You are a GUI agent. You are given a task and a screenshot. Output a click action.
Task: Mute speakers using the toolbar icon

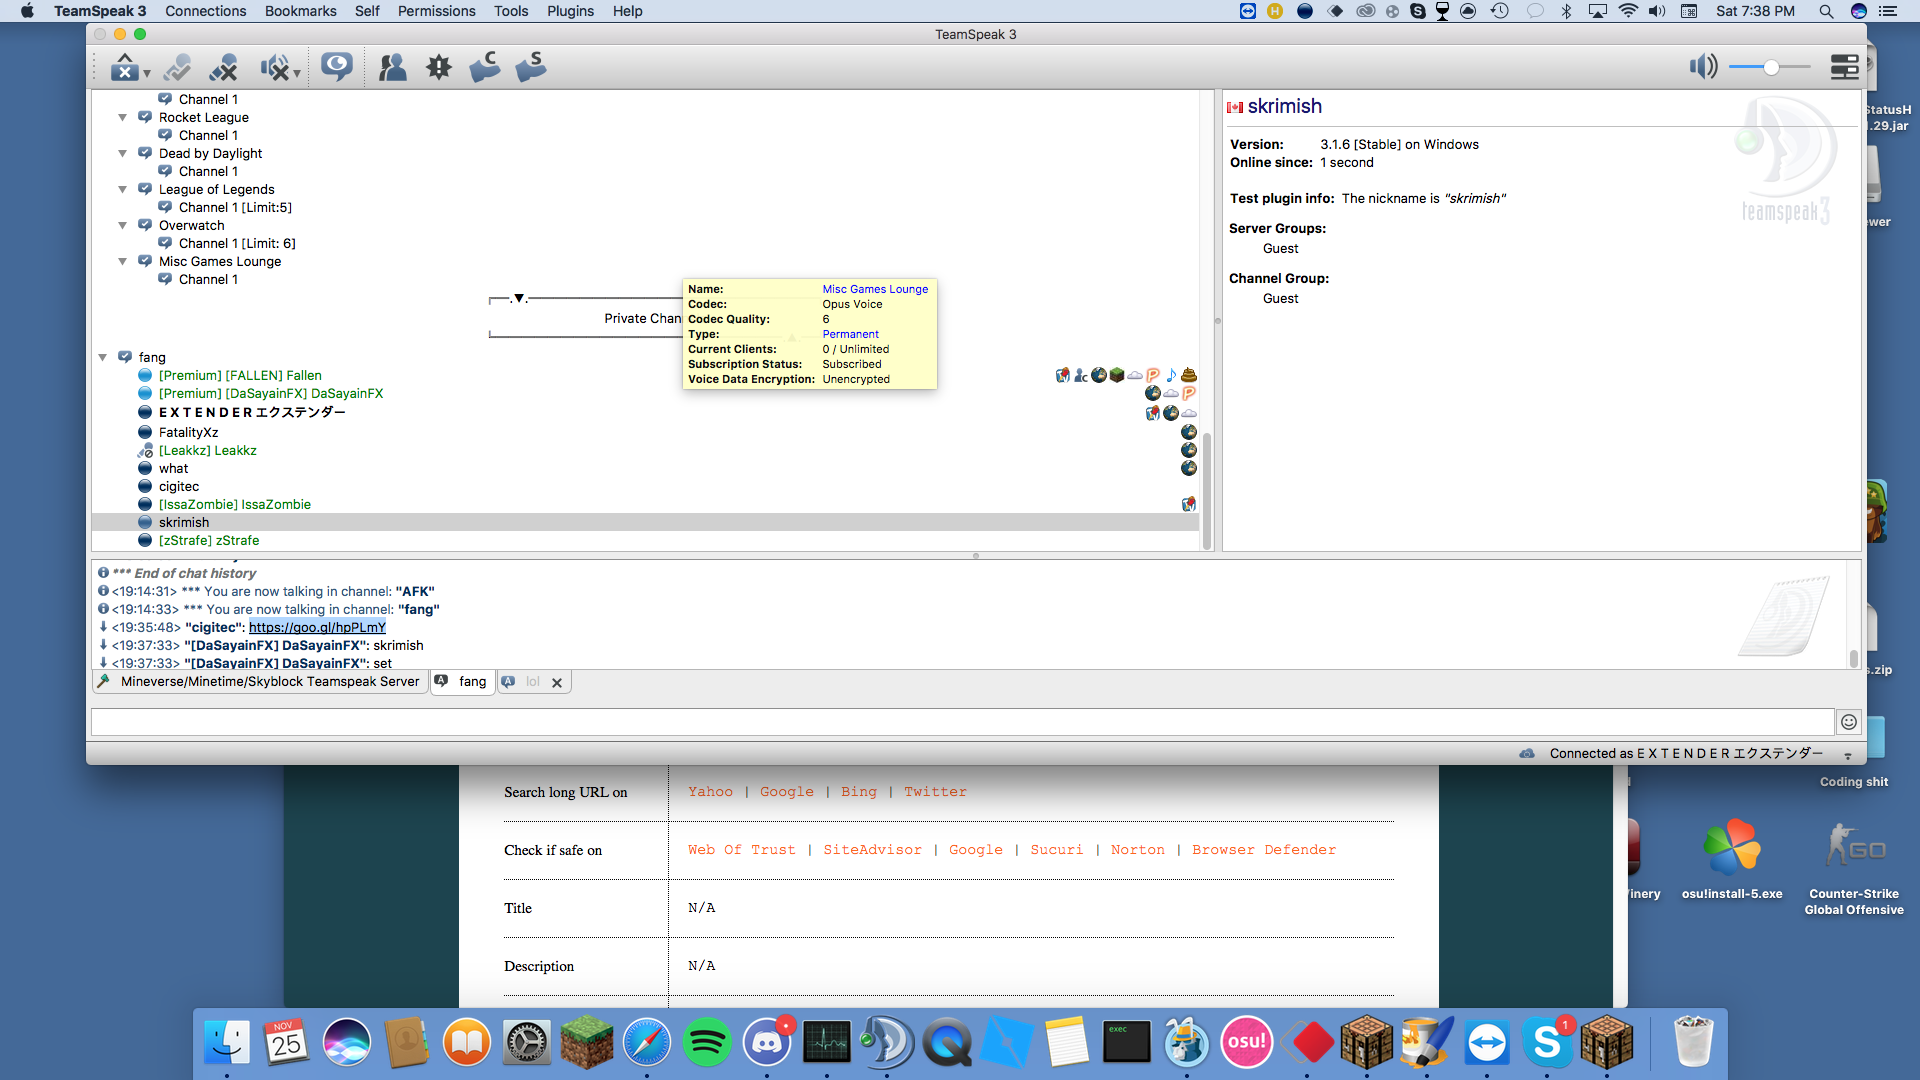click(x=275, y=67)
